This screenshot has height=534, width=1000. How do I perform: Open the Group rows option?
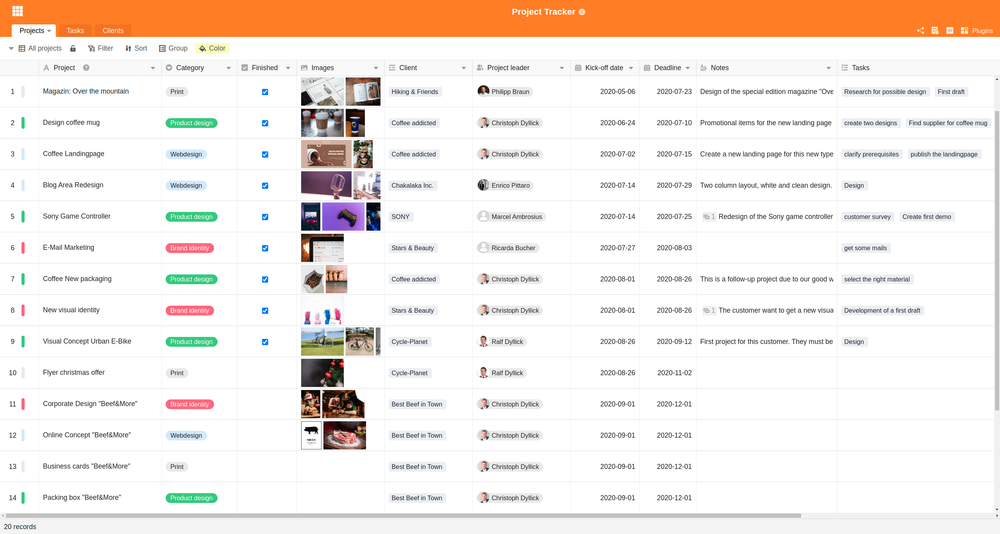tap(173, 48)
